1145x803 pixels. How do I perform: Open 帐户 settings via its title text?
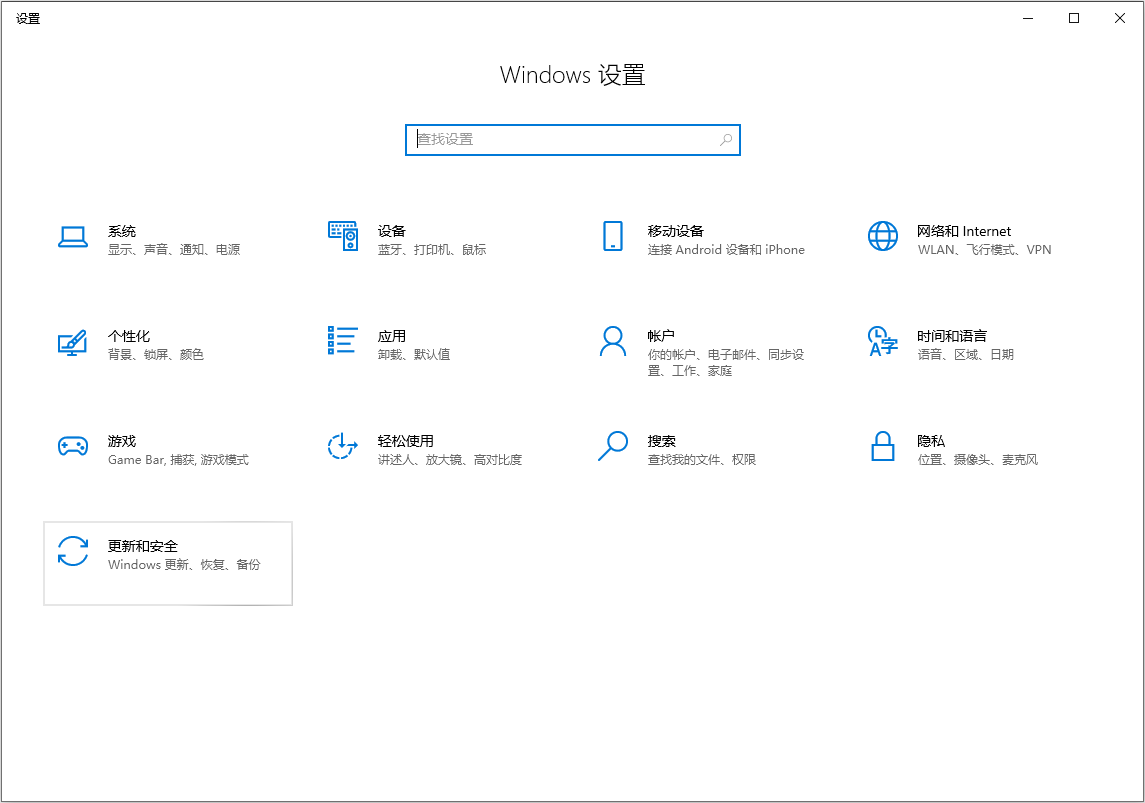click(x=661, y=336)
